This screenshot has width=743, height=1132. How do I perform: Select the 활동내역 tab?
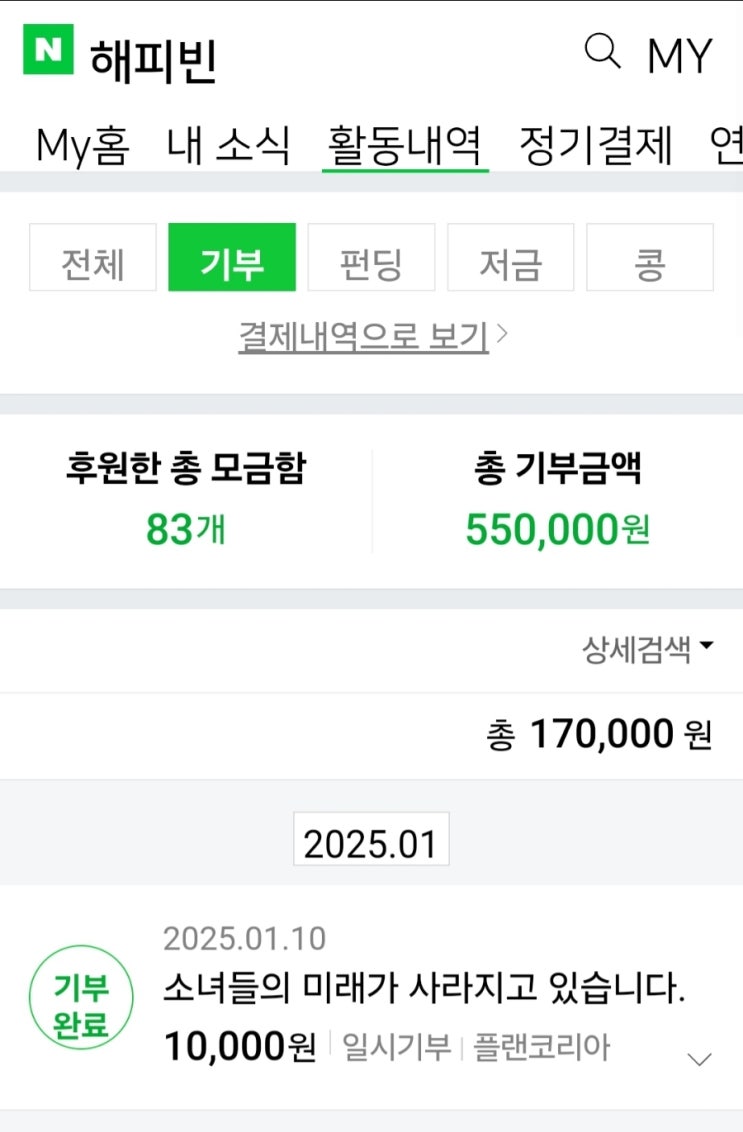405,146
